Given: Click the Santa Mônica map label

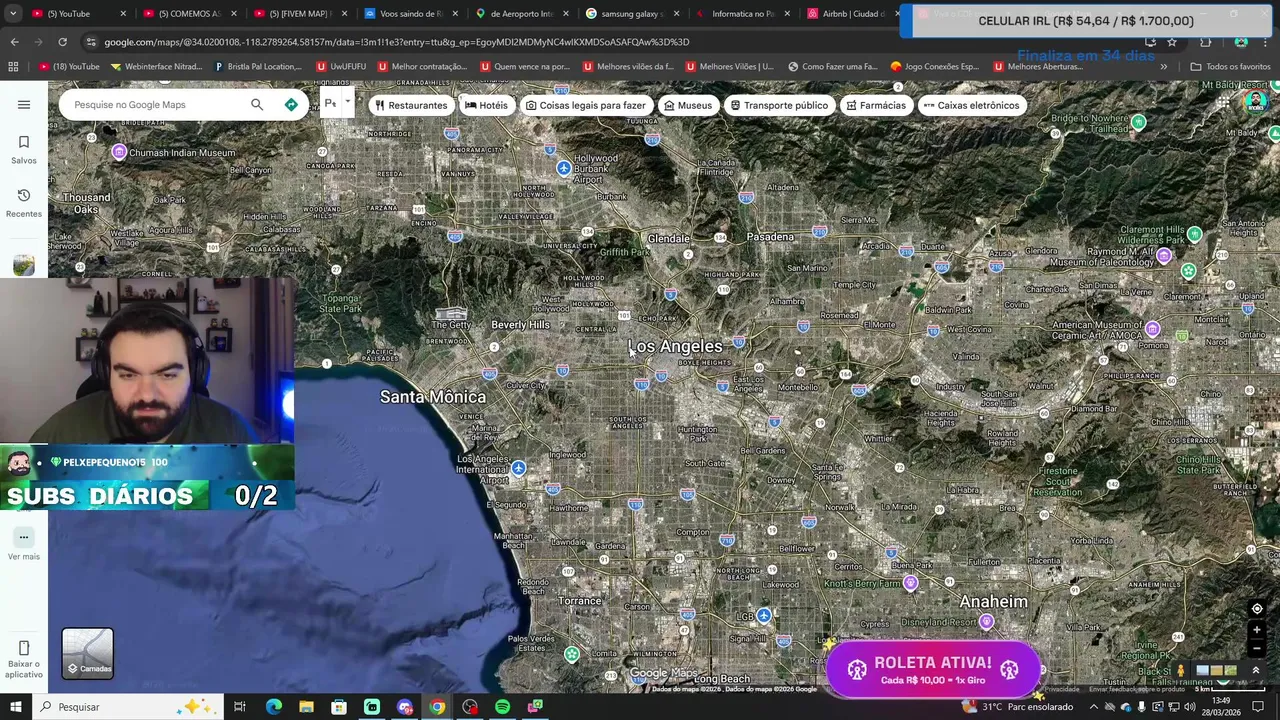Looking at the screenshot, I should click(x=432, y=397).
